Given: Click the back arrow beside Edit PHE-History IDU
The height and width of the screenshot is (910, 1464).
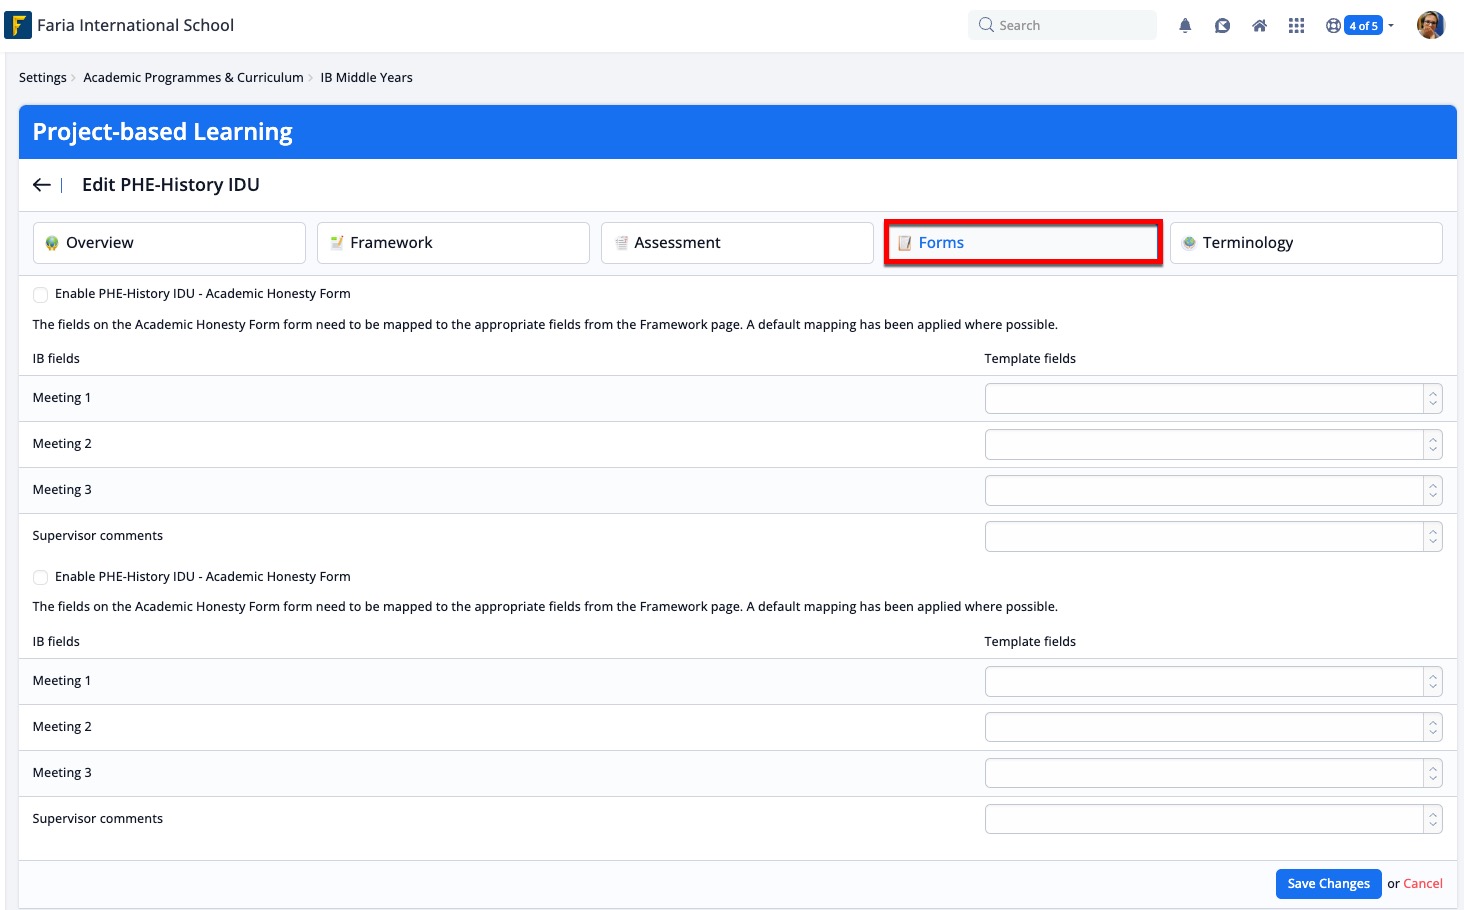Looking at the screenshot, I should (x=42, y=185).
